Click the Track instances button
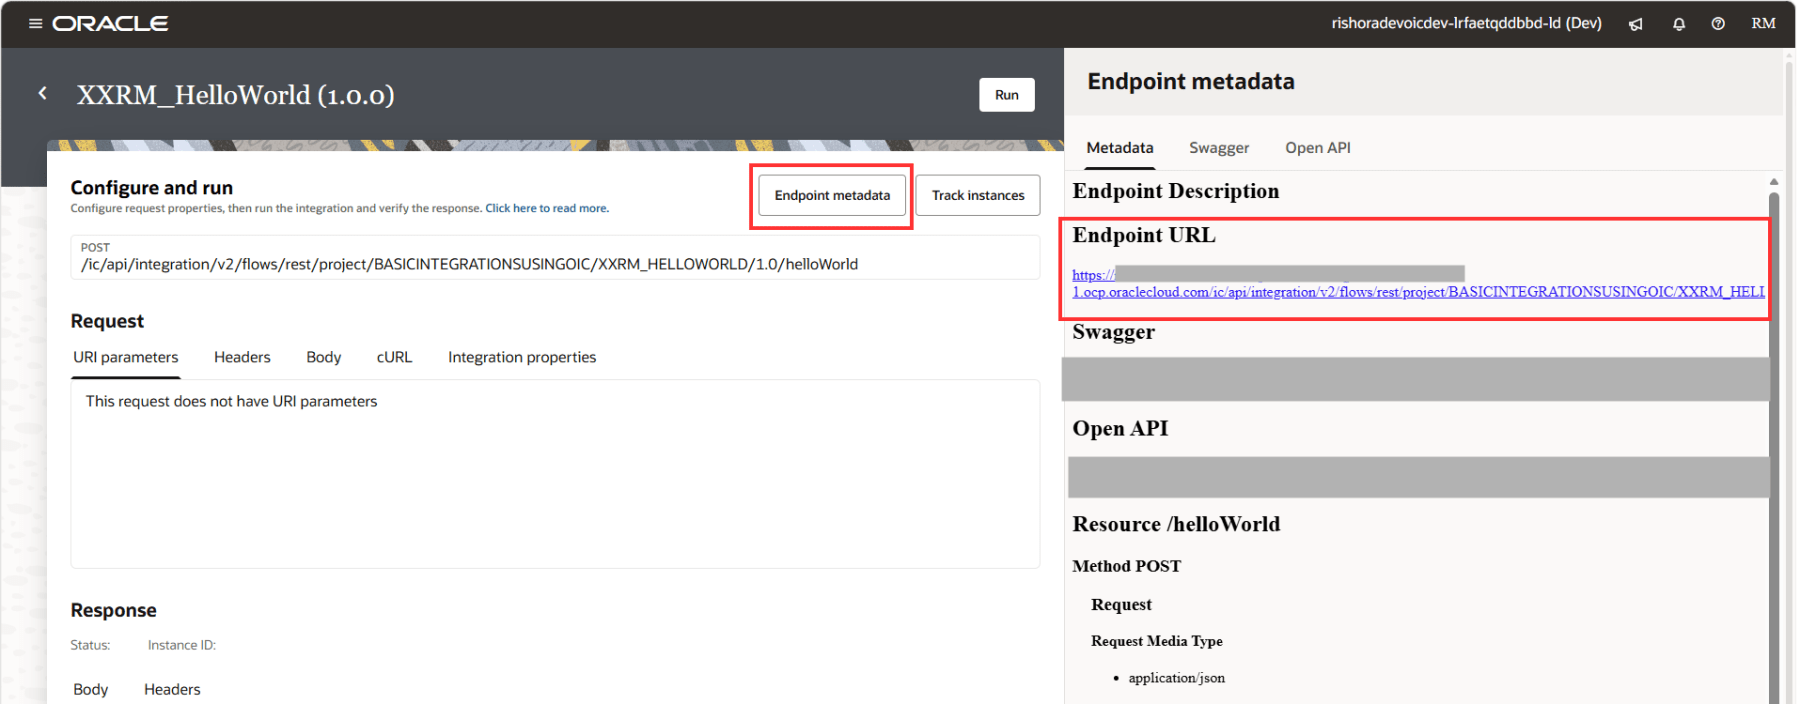This screenshot has height=704, width=1800. (x=977, y=196)
